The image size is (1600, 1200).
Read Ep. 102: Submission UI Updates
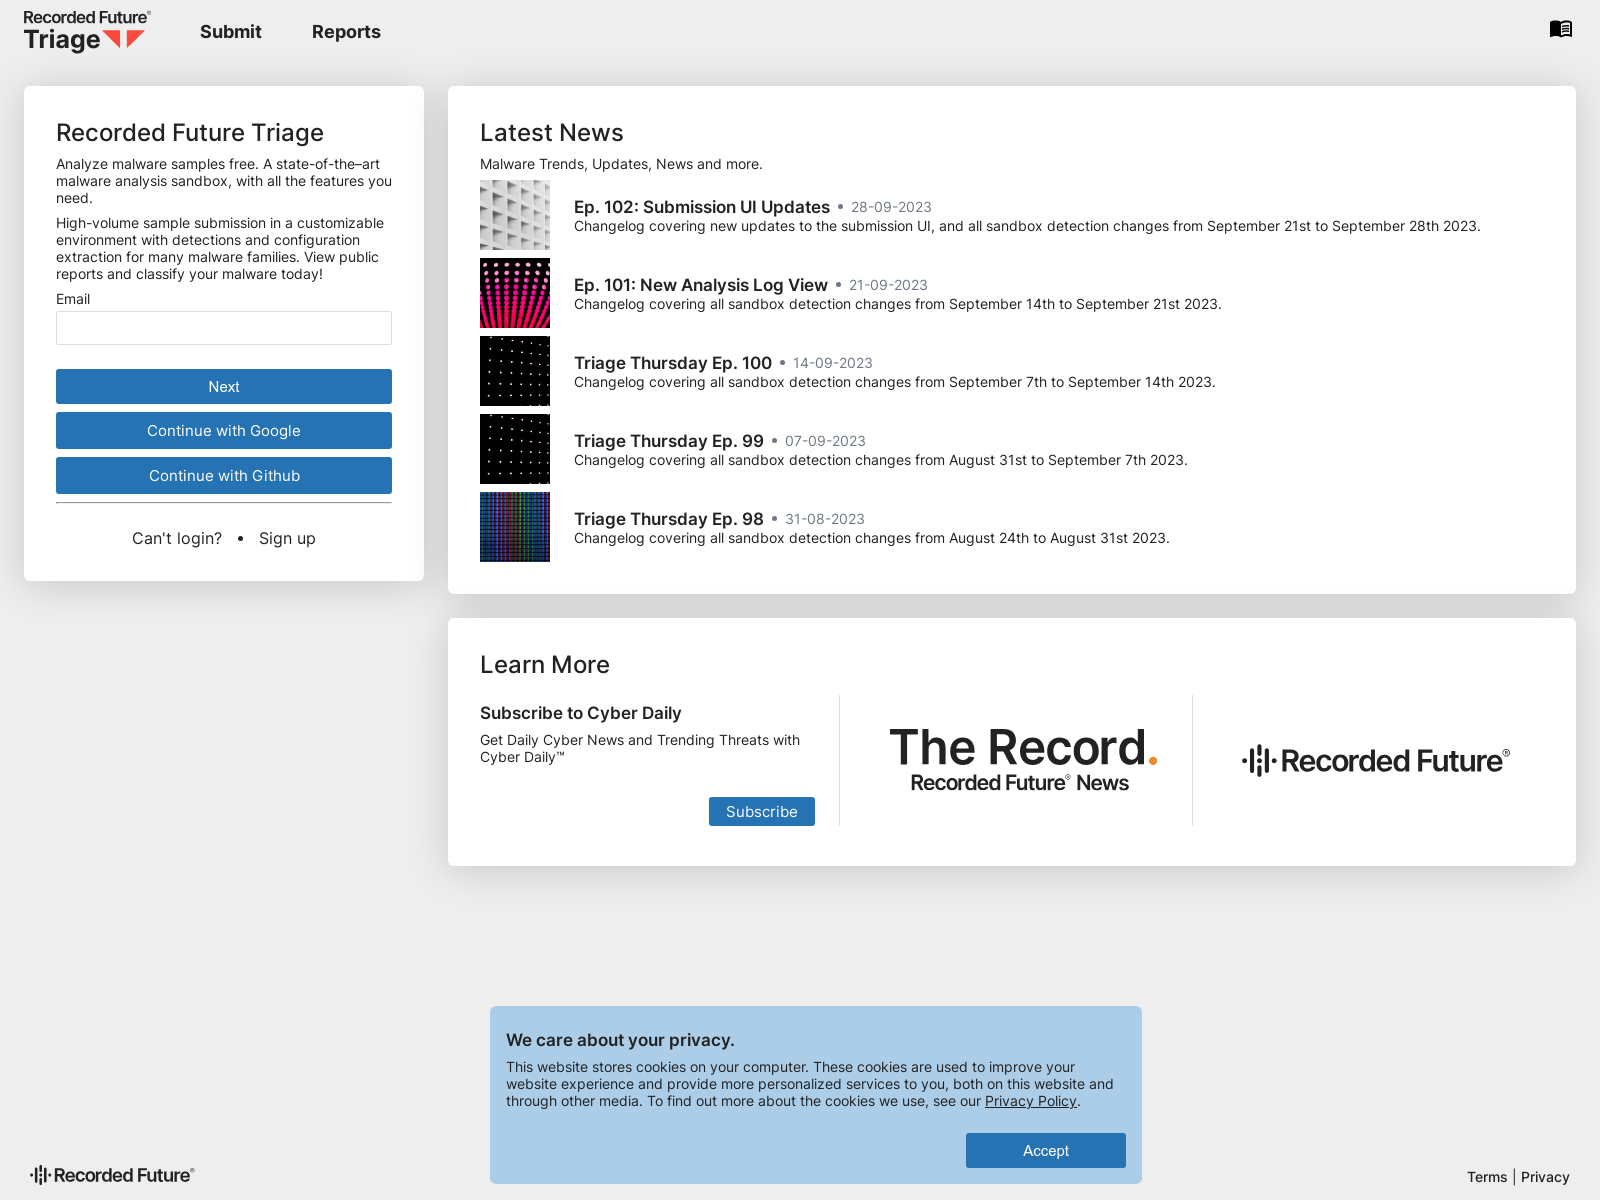click(x=702, y=207)
